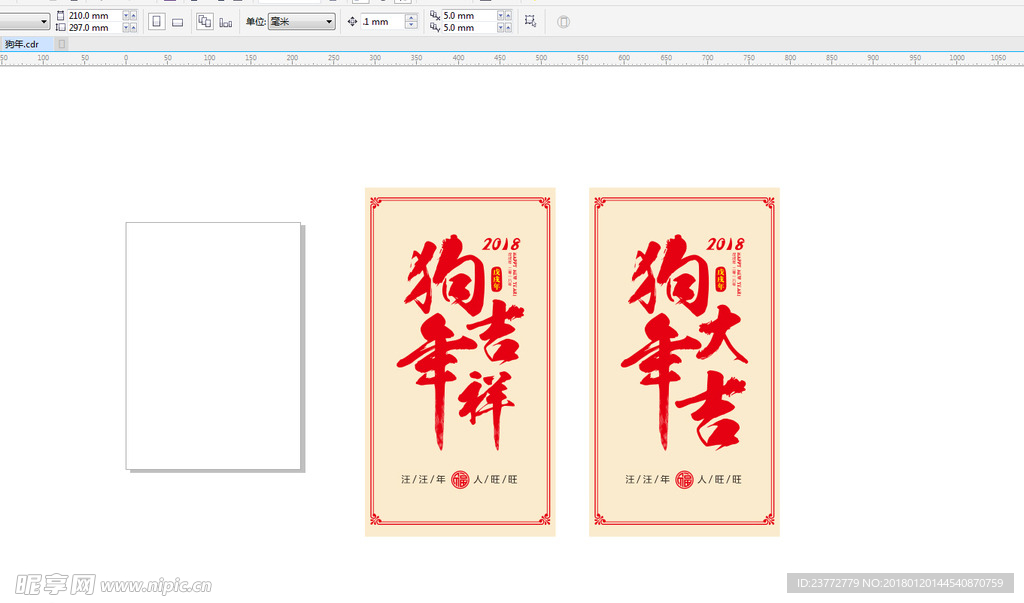The height and width of the screenshot is (603, 1024).
Task: Open the 毫米 units dropdown
Action: [x=330, y=20]
